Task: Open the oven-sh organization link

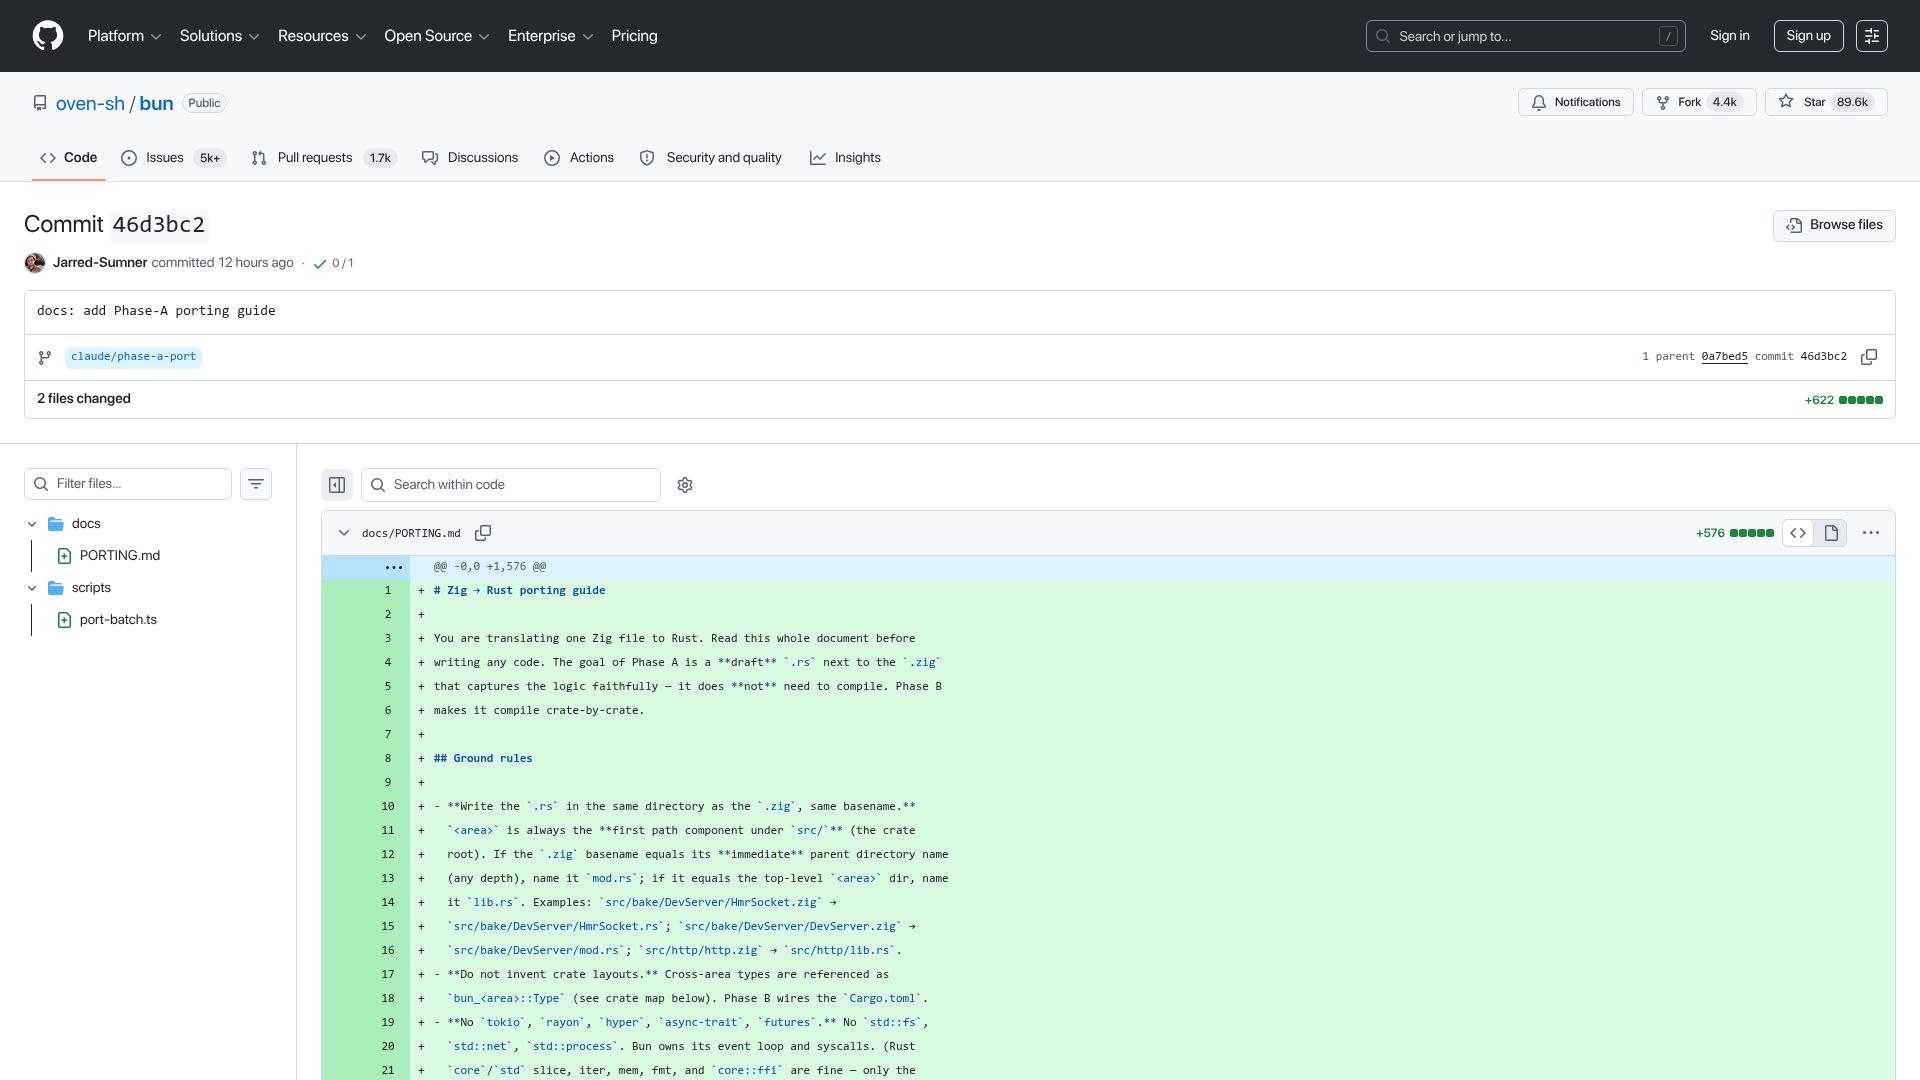Action: click(90, 103)
